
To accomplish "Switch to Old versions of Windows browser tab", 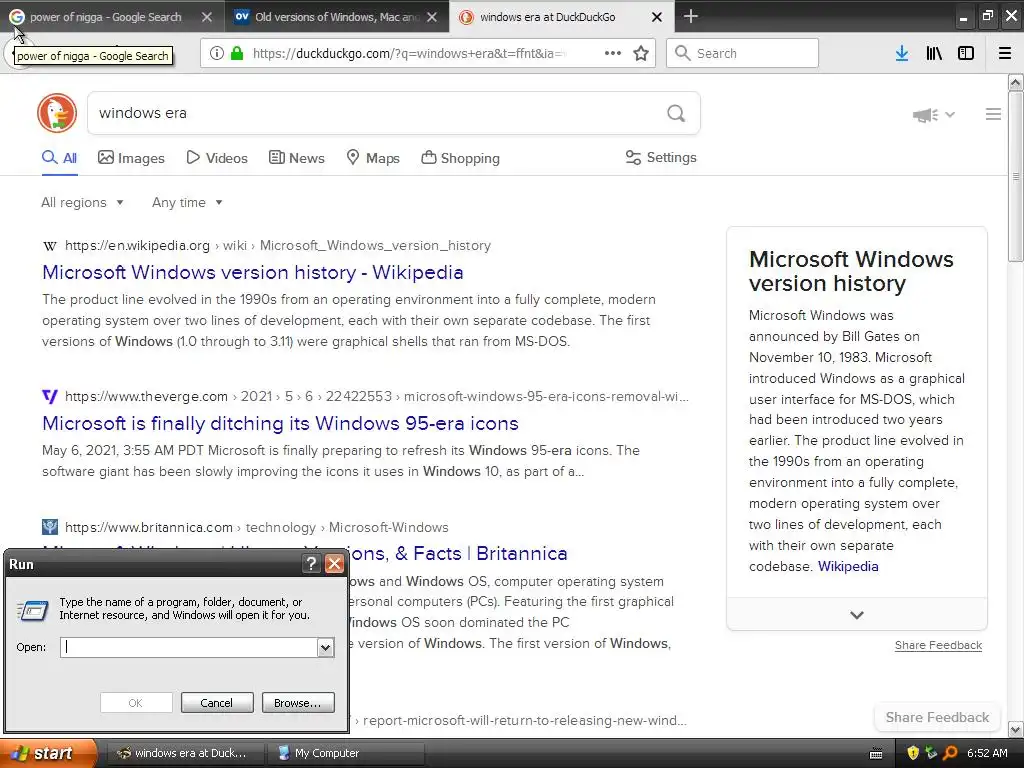I will (337, 17).
